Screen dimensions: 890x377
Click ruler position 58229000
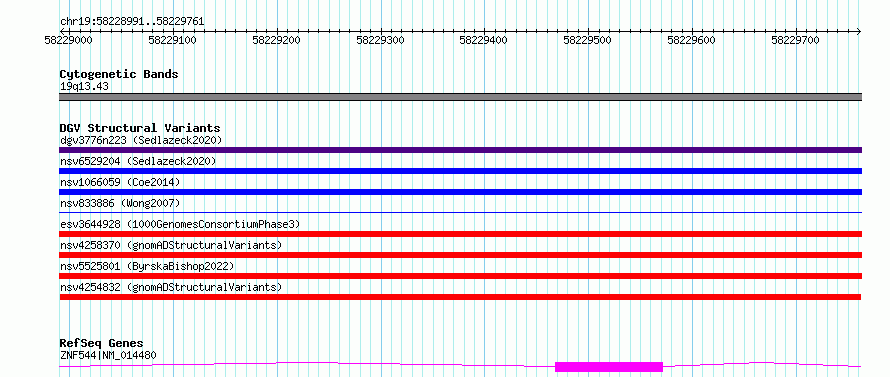[68, 40]
